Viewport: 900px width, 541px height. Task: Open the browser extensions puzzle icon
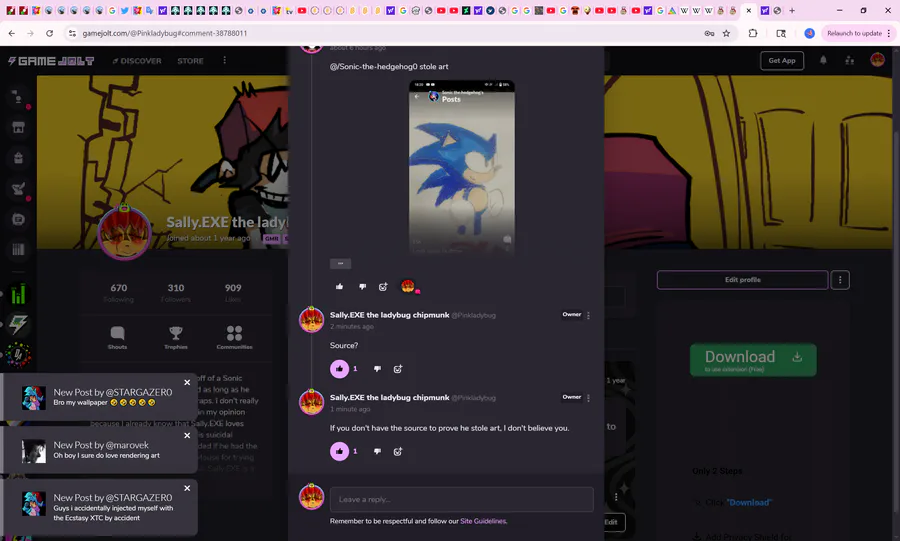(752, 33)
